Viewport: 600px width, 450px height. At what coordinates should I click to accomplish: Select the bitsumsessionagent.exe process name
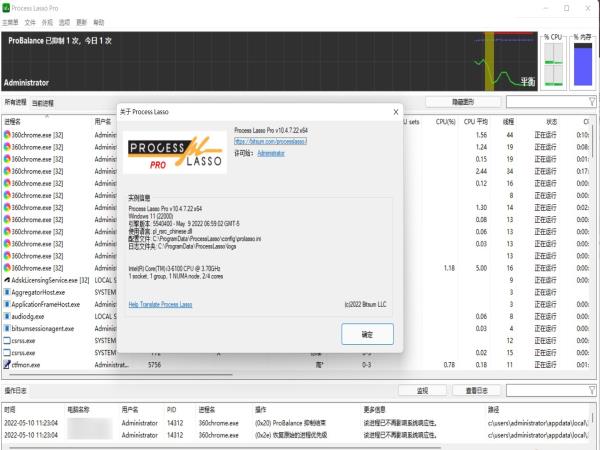pos(43,328)
